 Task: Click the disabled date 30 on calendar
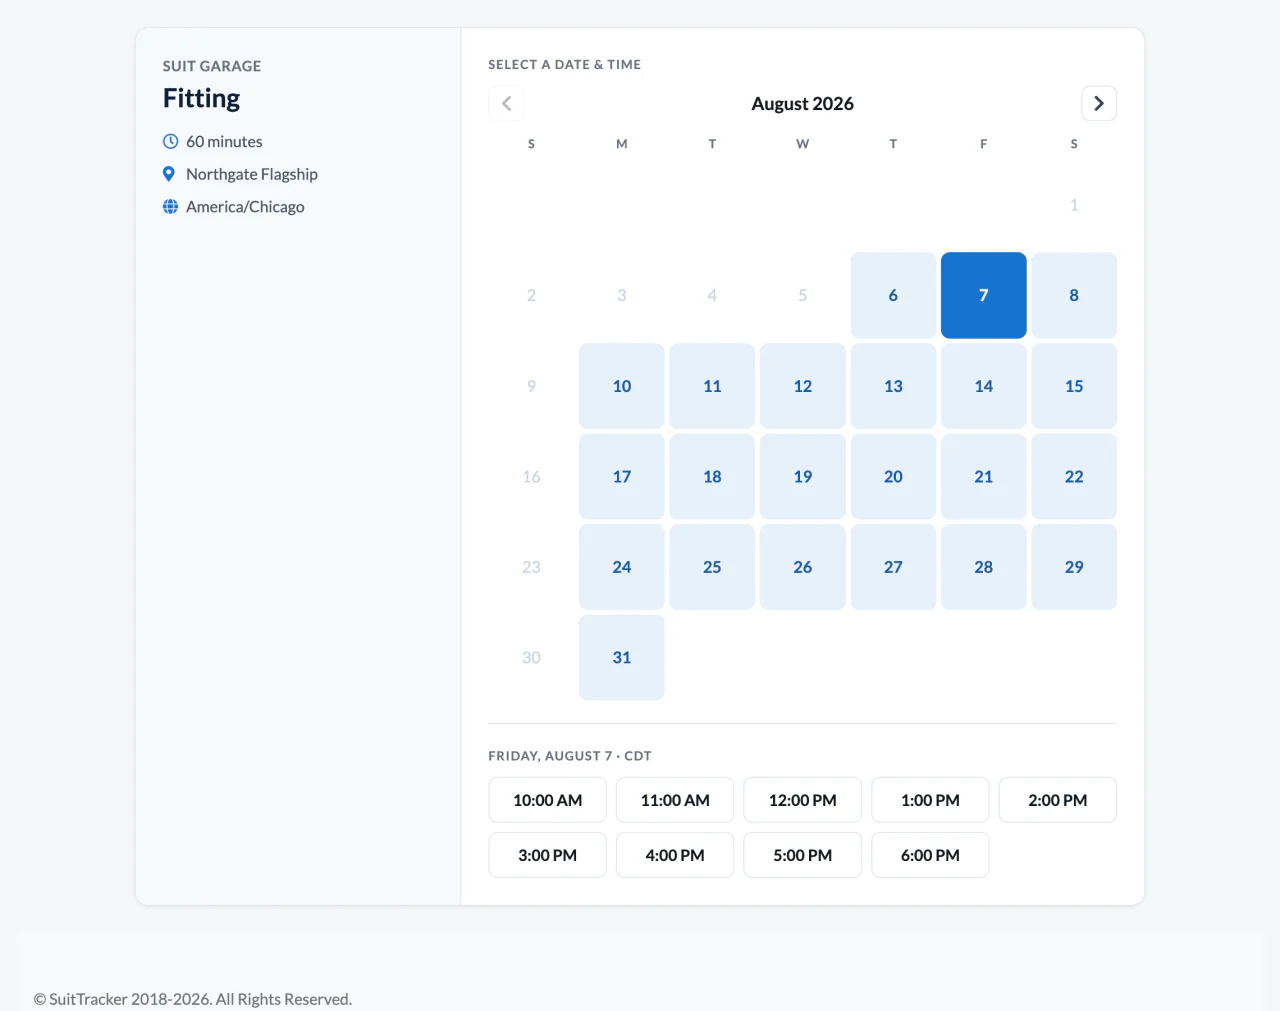pyautogui.click(x=531, y=657)
